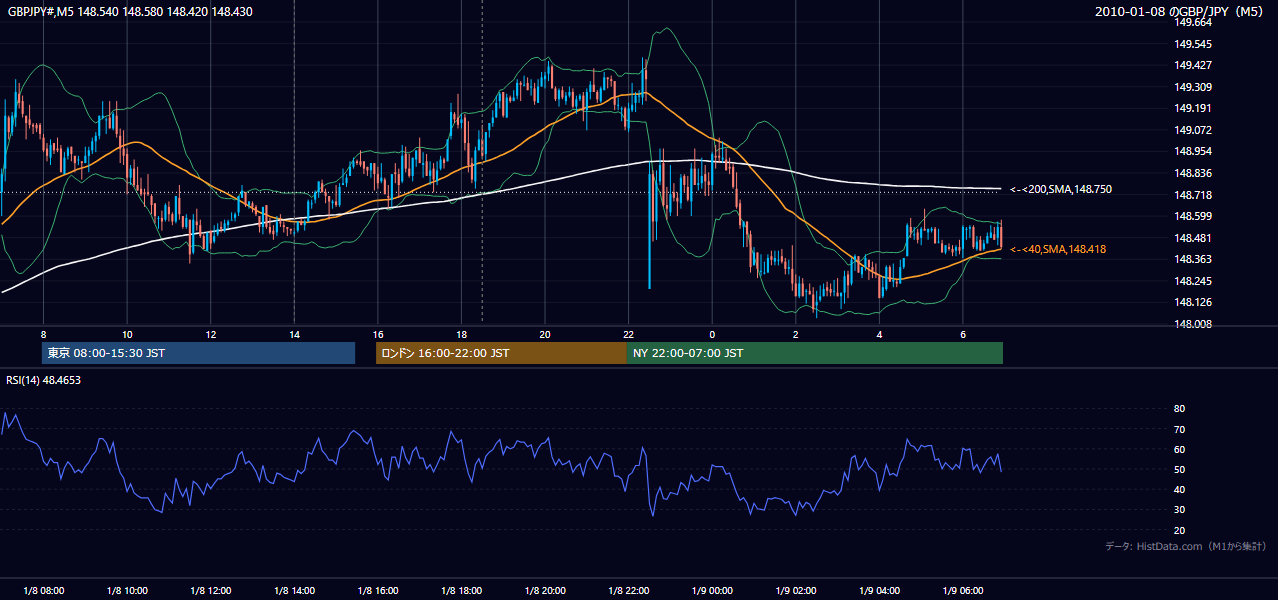Click the RSI 30 level label
The image size is (1278, 600).
coord(1179,510)
